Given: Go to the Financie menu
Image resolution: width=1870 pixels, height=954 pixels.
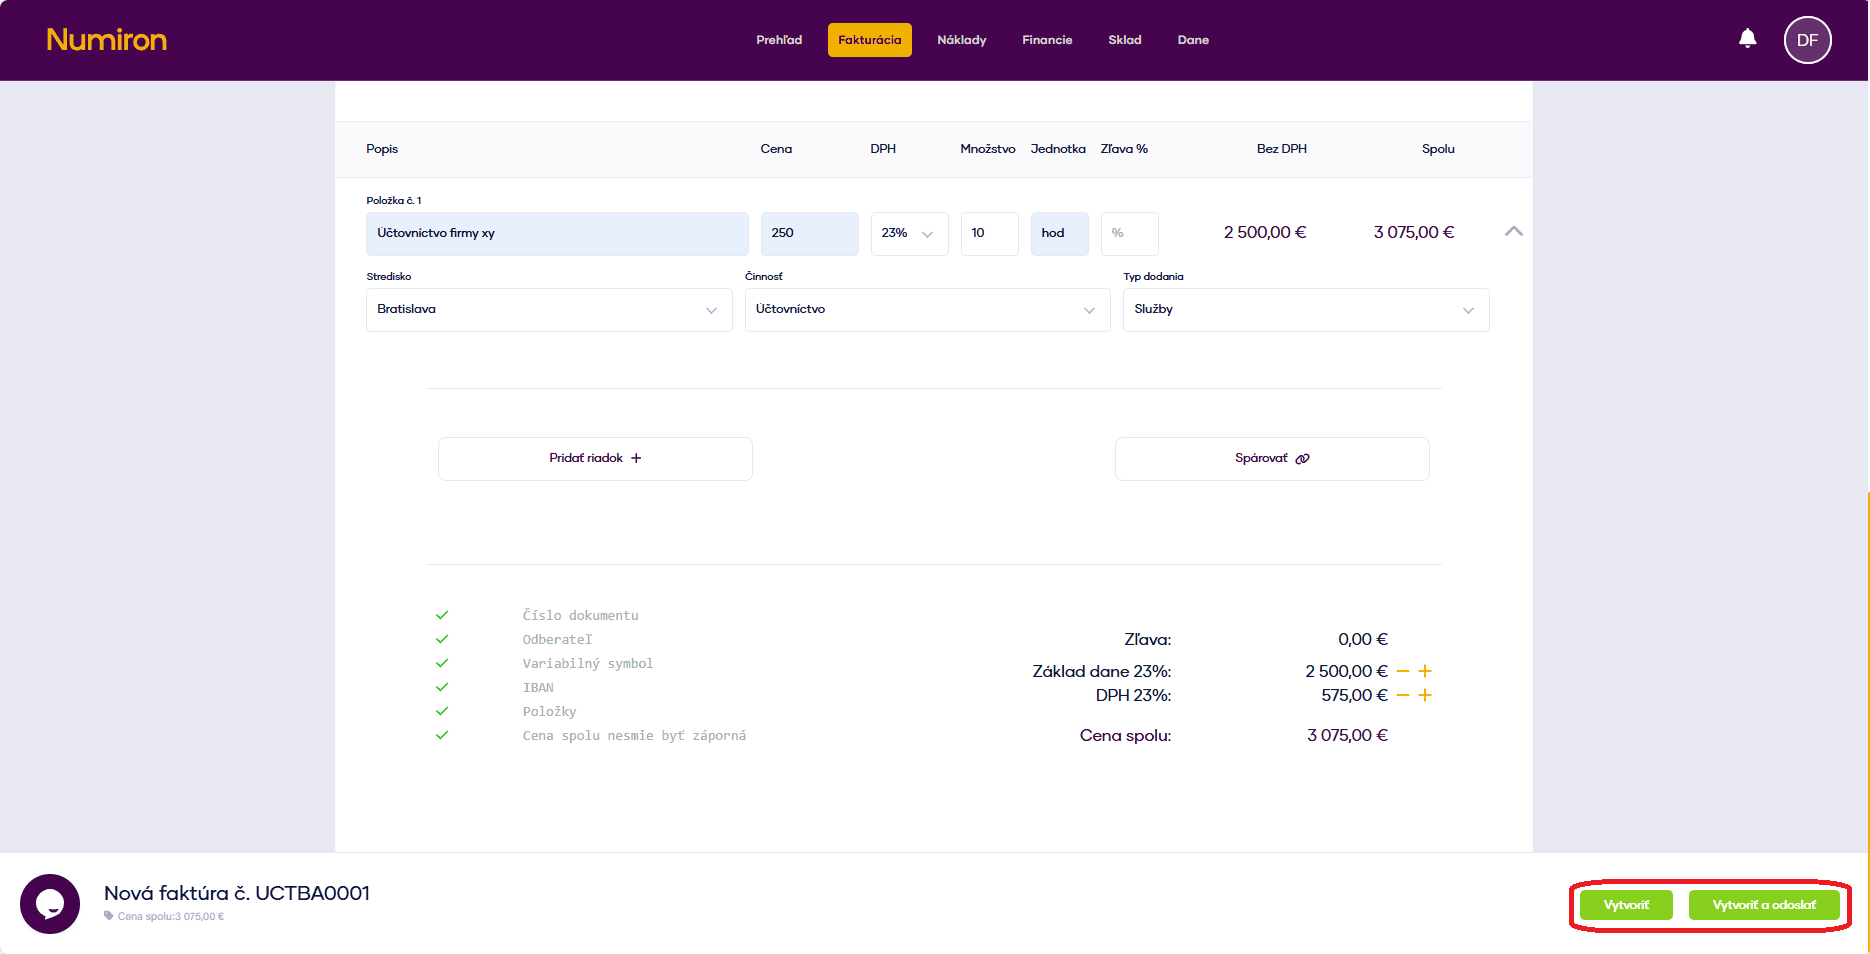Looking at the screenshot, I should pyautogui.click(x=1046, y=40).
